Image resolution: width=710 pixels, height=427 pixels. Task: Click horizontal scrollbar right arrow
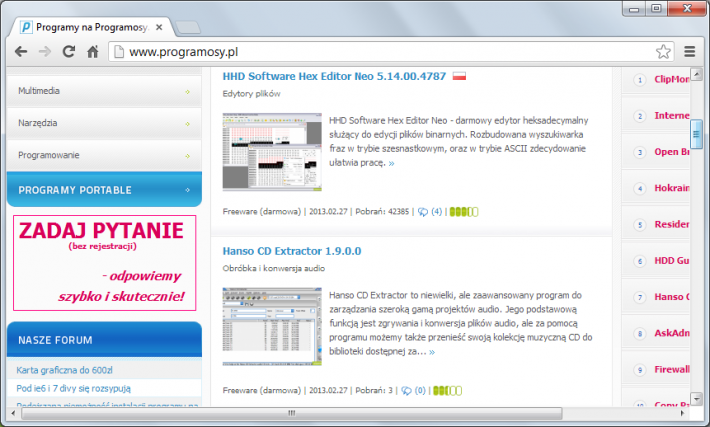682,413
